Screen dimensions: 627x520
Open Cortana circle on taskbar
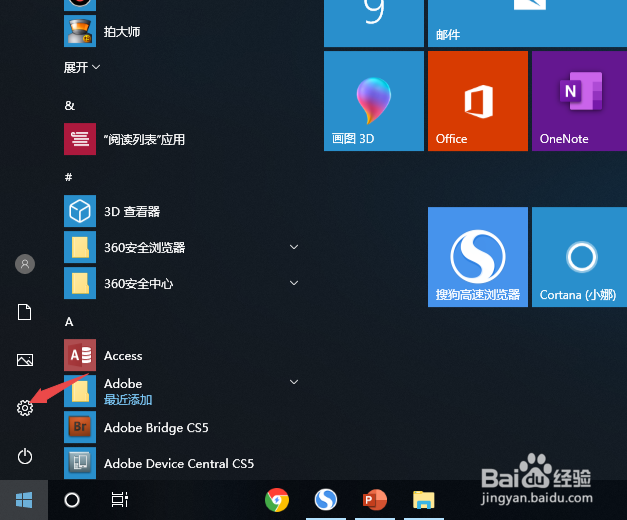[72, 500]
